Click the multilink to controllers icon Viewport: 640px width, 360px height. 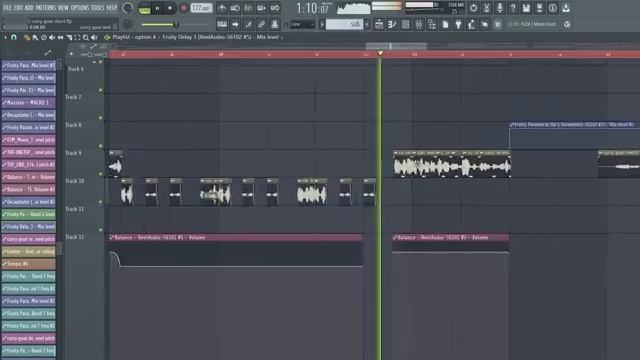click(275, 24)
